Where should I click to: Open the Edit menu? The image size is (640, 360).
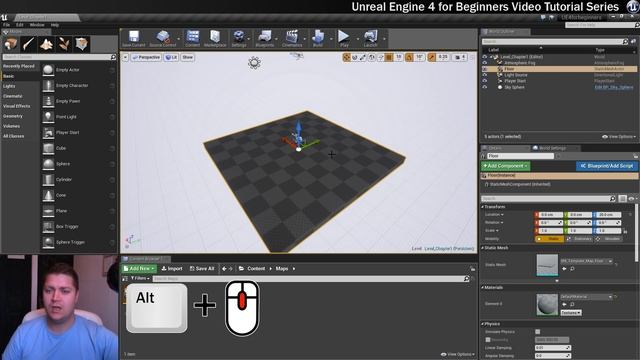[20, 25]
